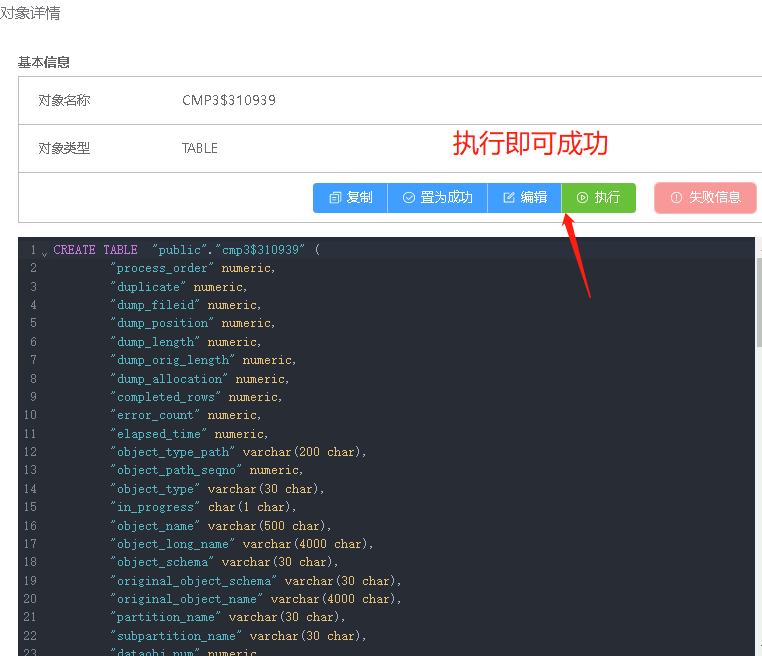762x656 pixels.
Task: Click the check-circle icon on 置为成功
Action: click(409, 198)
